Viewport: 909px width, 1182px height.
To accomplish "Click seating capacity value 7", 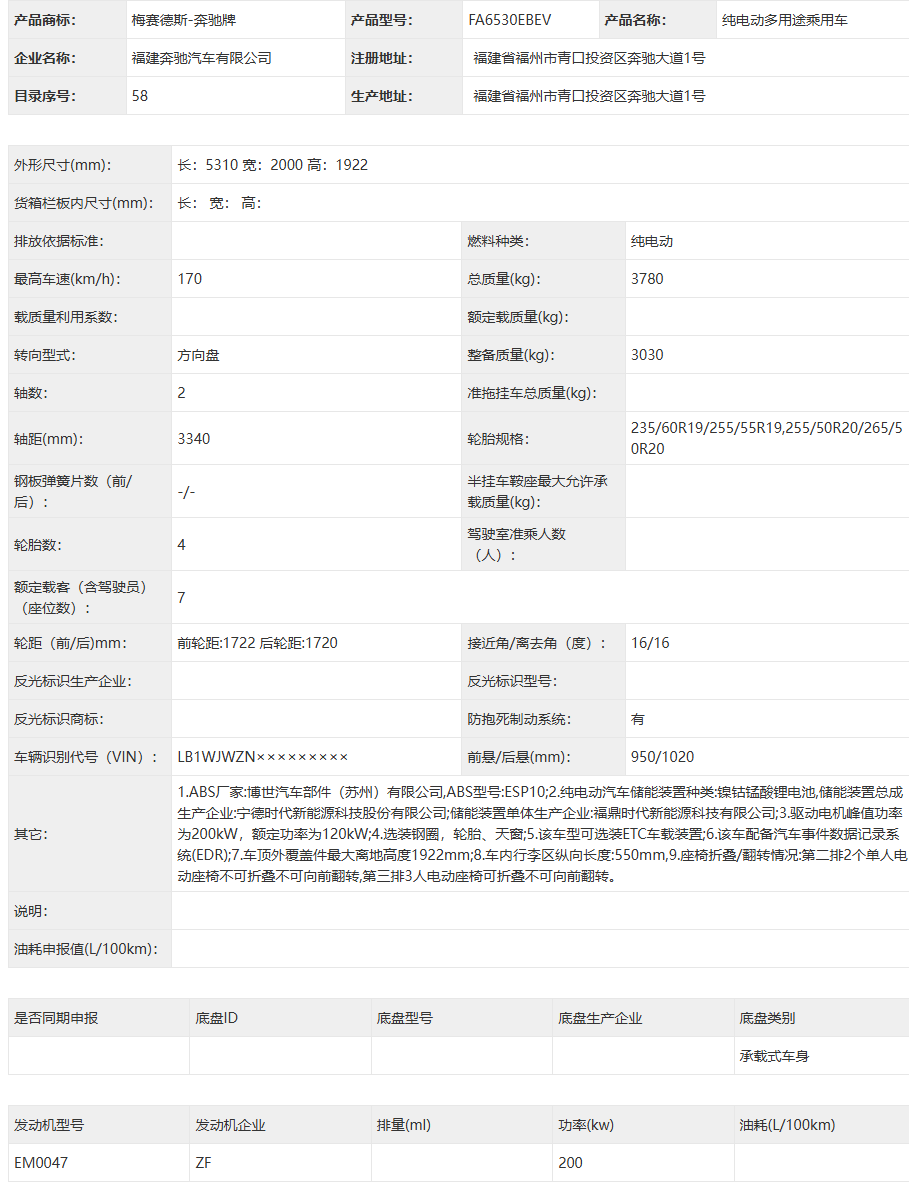I will (181, 598).
